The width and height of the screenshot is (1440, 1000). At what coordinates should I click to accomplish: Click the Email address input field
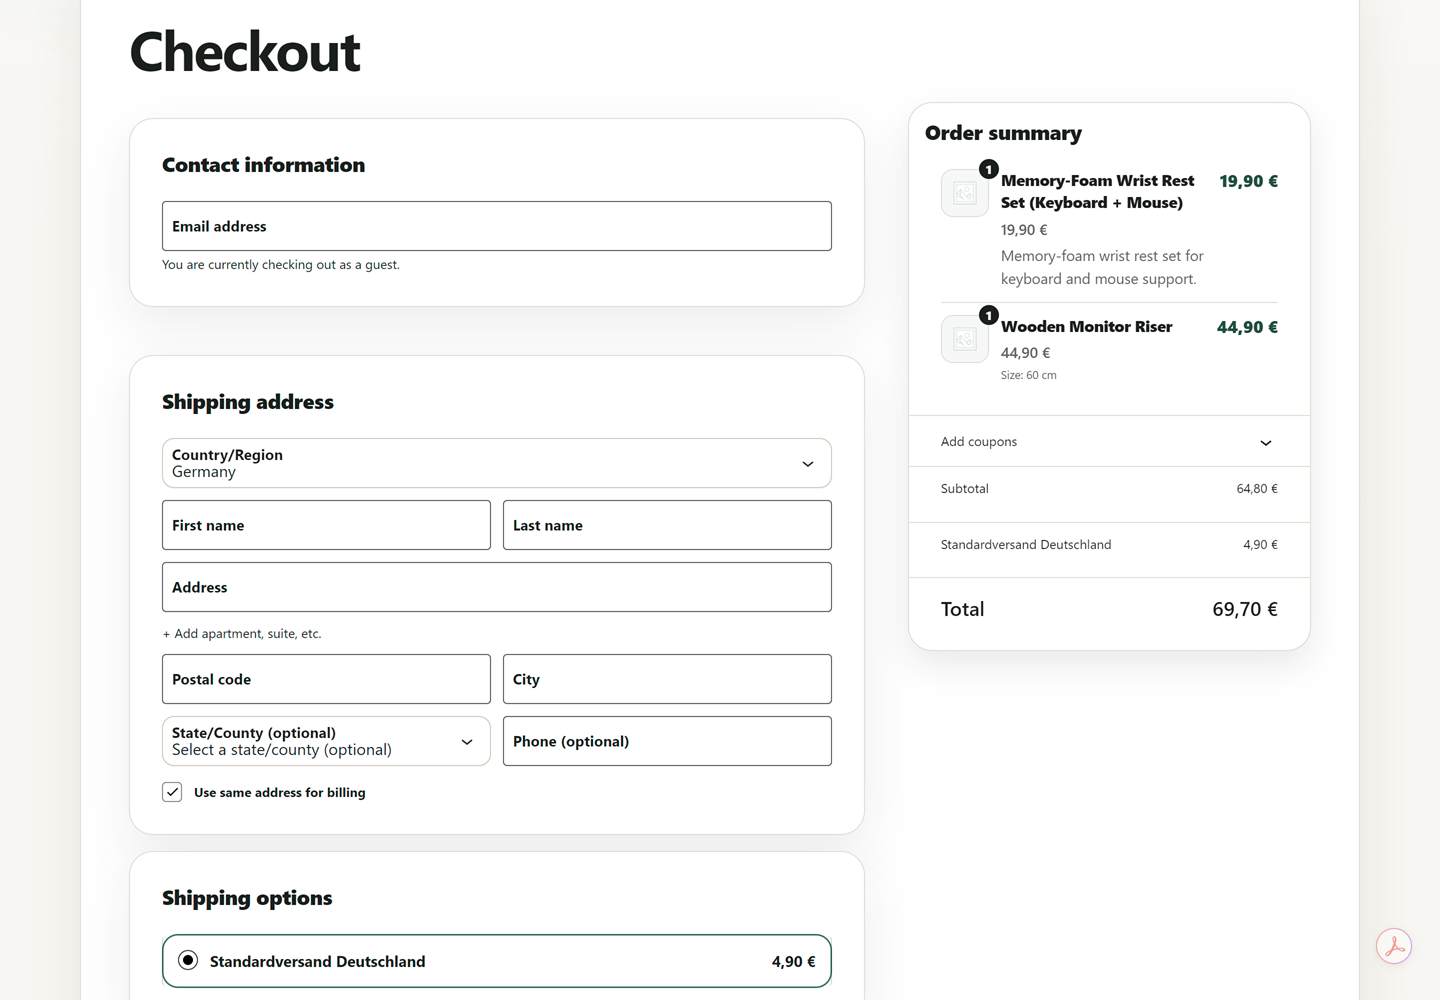tap(496, 226)
